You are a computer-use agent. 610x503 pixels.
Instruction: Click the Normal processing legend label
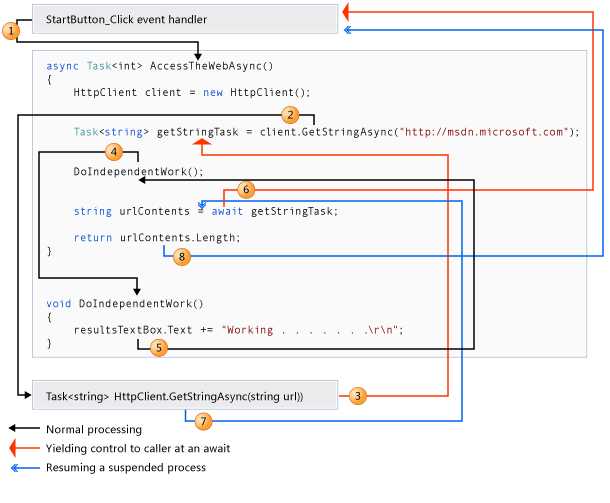94,429
